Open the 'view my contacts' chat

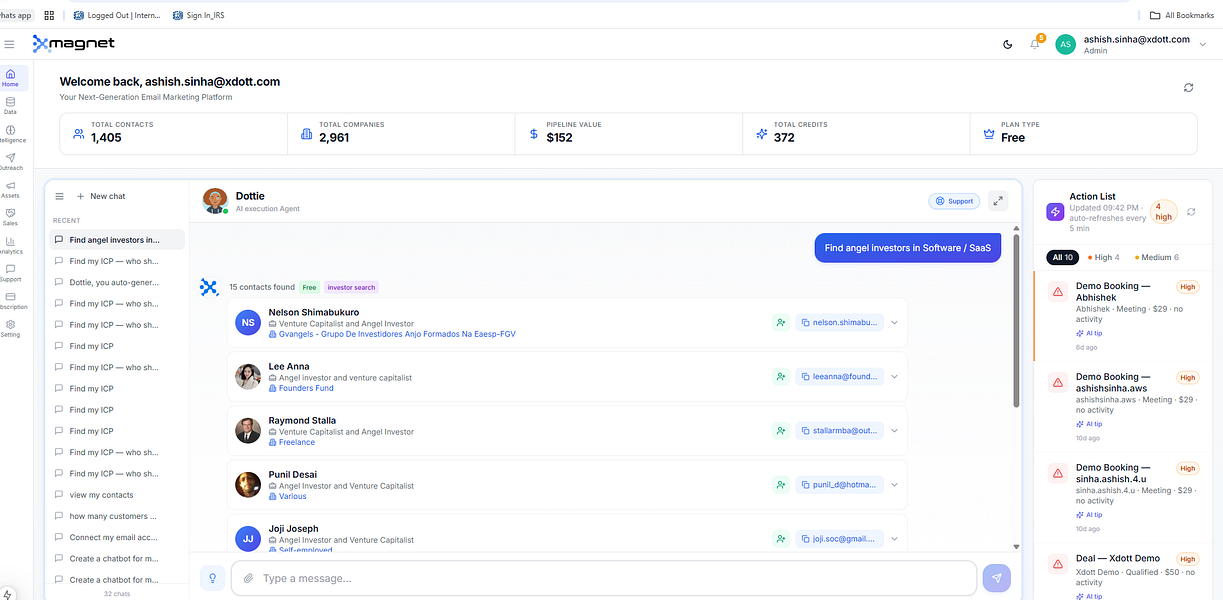[x=117, y=495]
